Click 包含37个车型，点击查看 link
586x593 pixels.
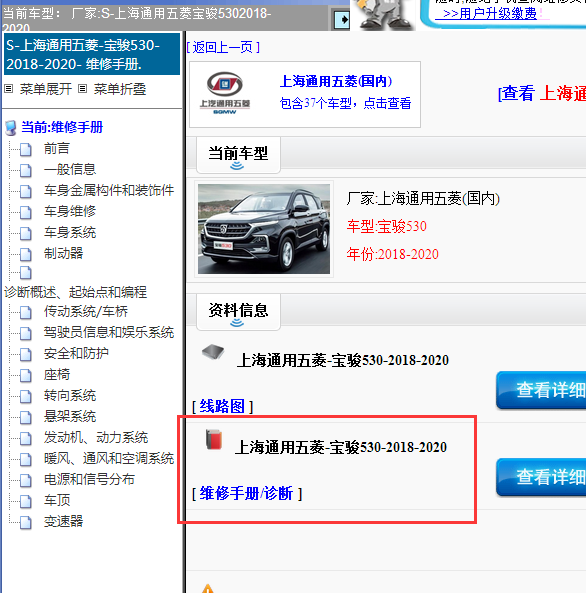tap(345, 103)
